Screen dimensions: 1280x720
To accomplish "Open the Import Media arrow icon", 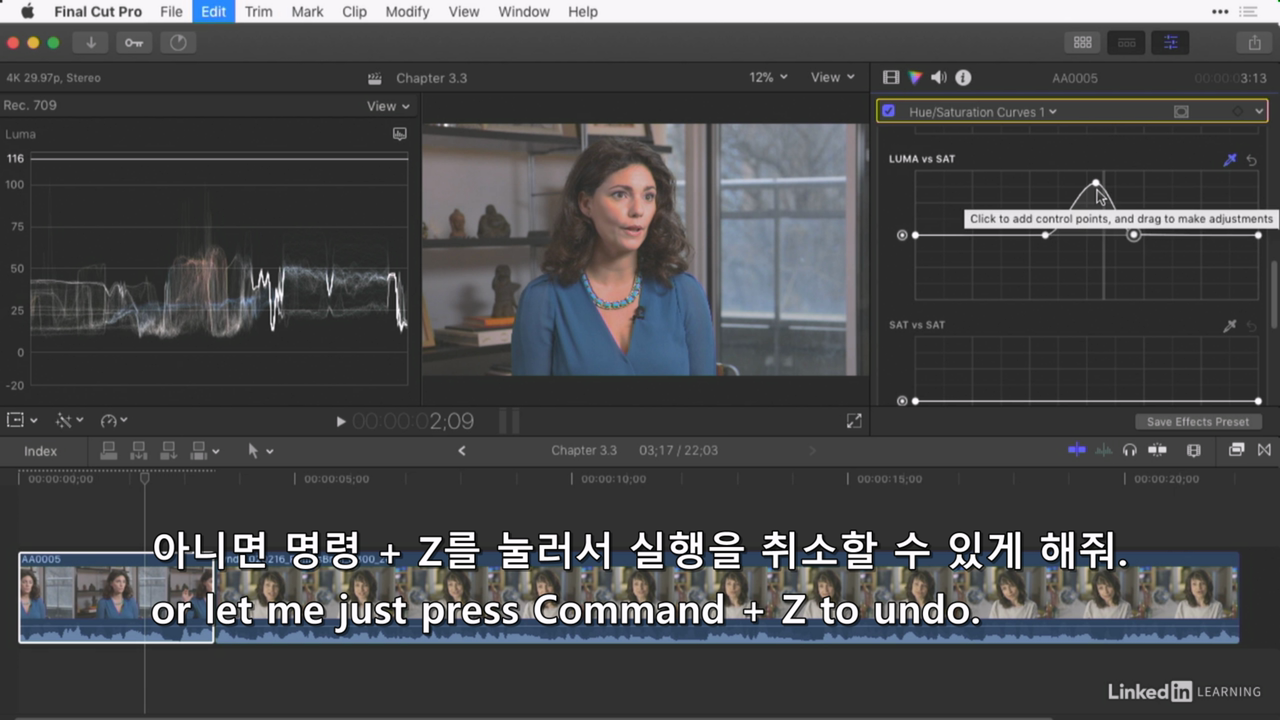I will [91, 43].
